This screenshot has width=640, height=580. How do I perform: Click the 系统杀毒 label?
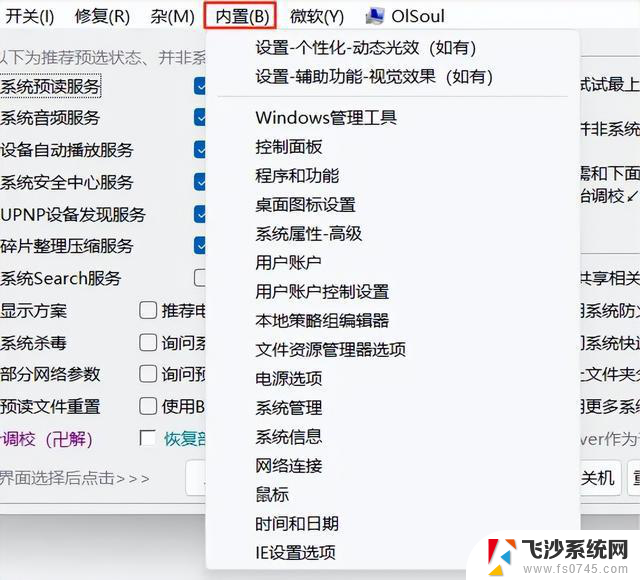click(x=33, y=342)
